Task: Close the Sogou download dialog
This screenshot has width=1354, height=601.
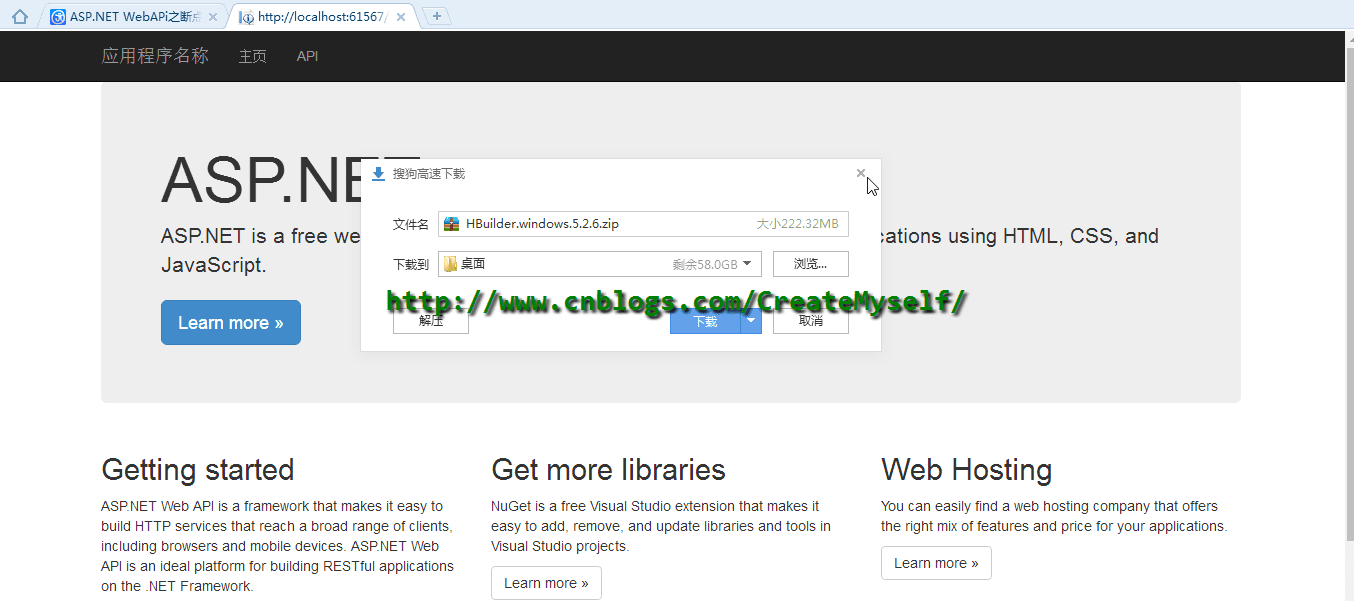Action: (861, 173)
